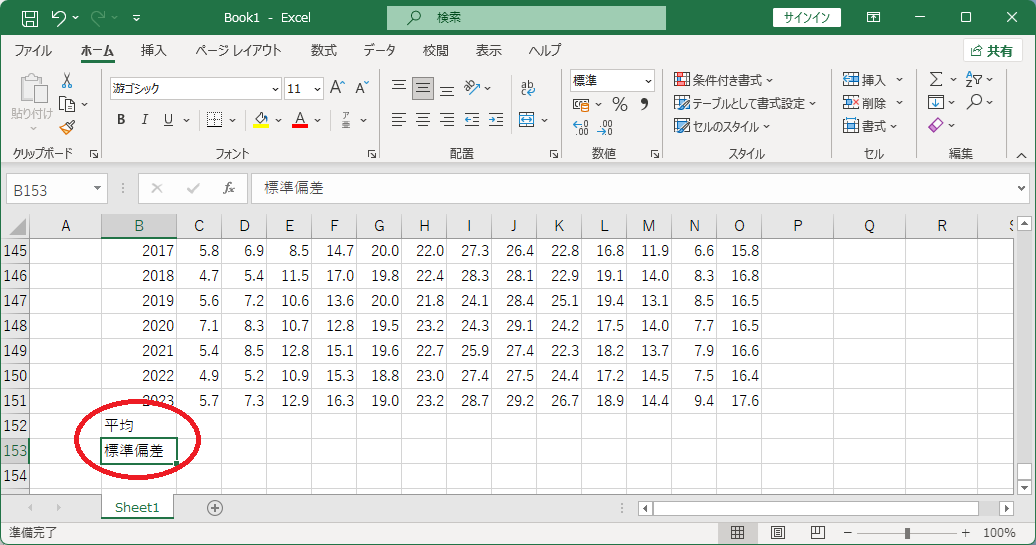Open the font name dropdown 游ゴシック

275,89
